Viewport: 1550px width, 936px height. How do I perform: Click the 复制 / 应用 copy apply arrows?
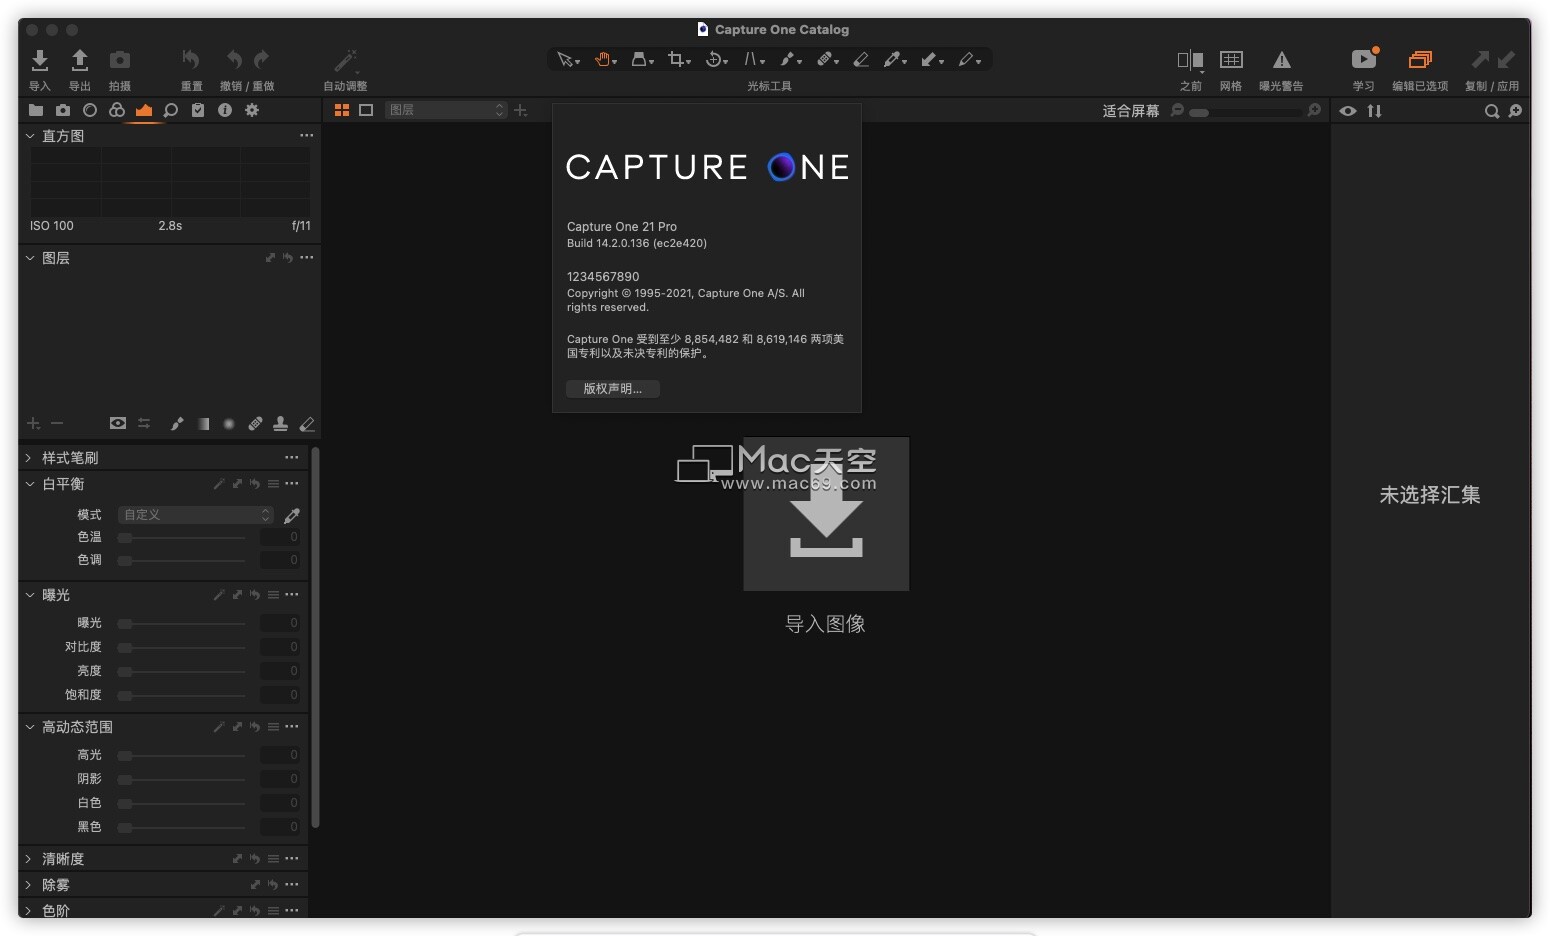[1492, 60]
